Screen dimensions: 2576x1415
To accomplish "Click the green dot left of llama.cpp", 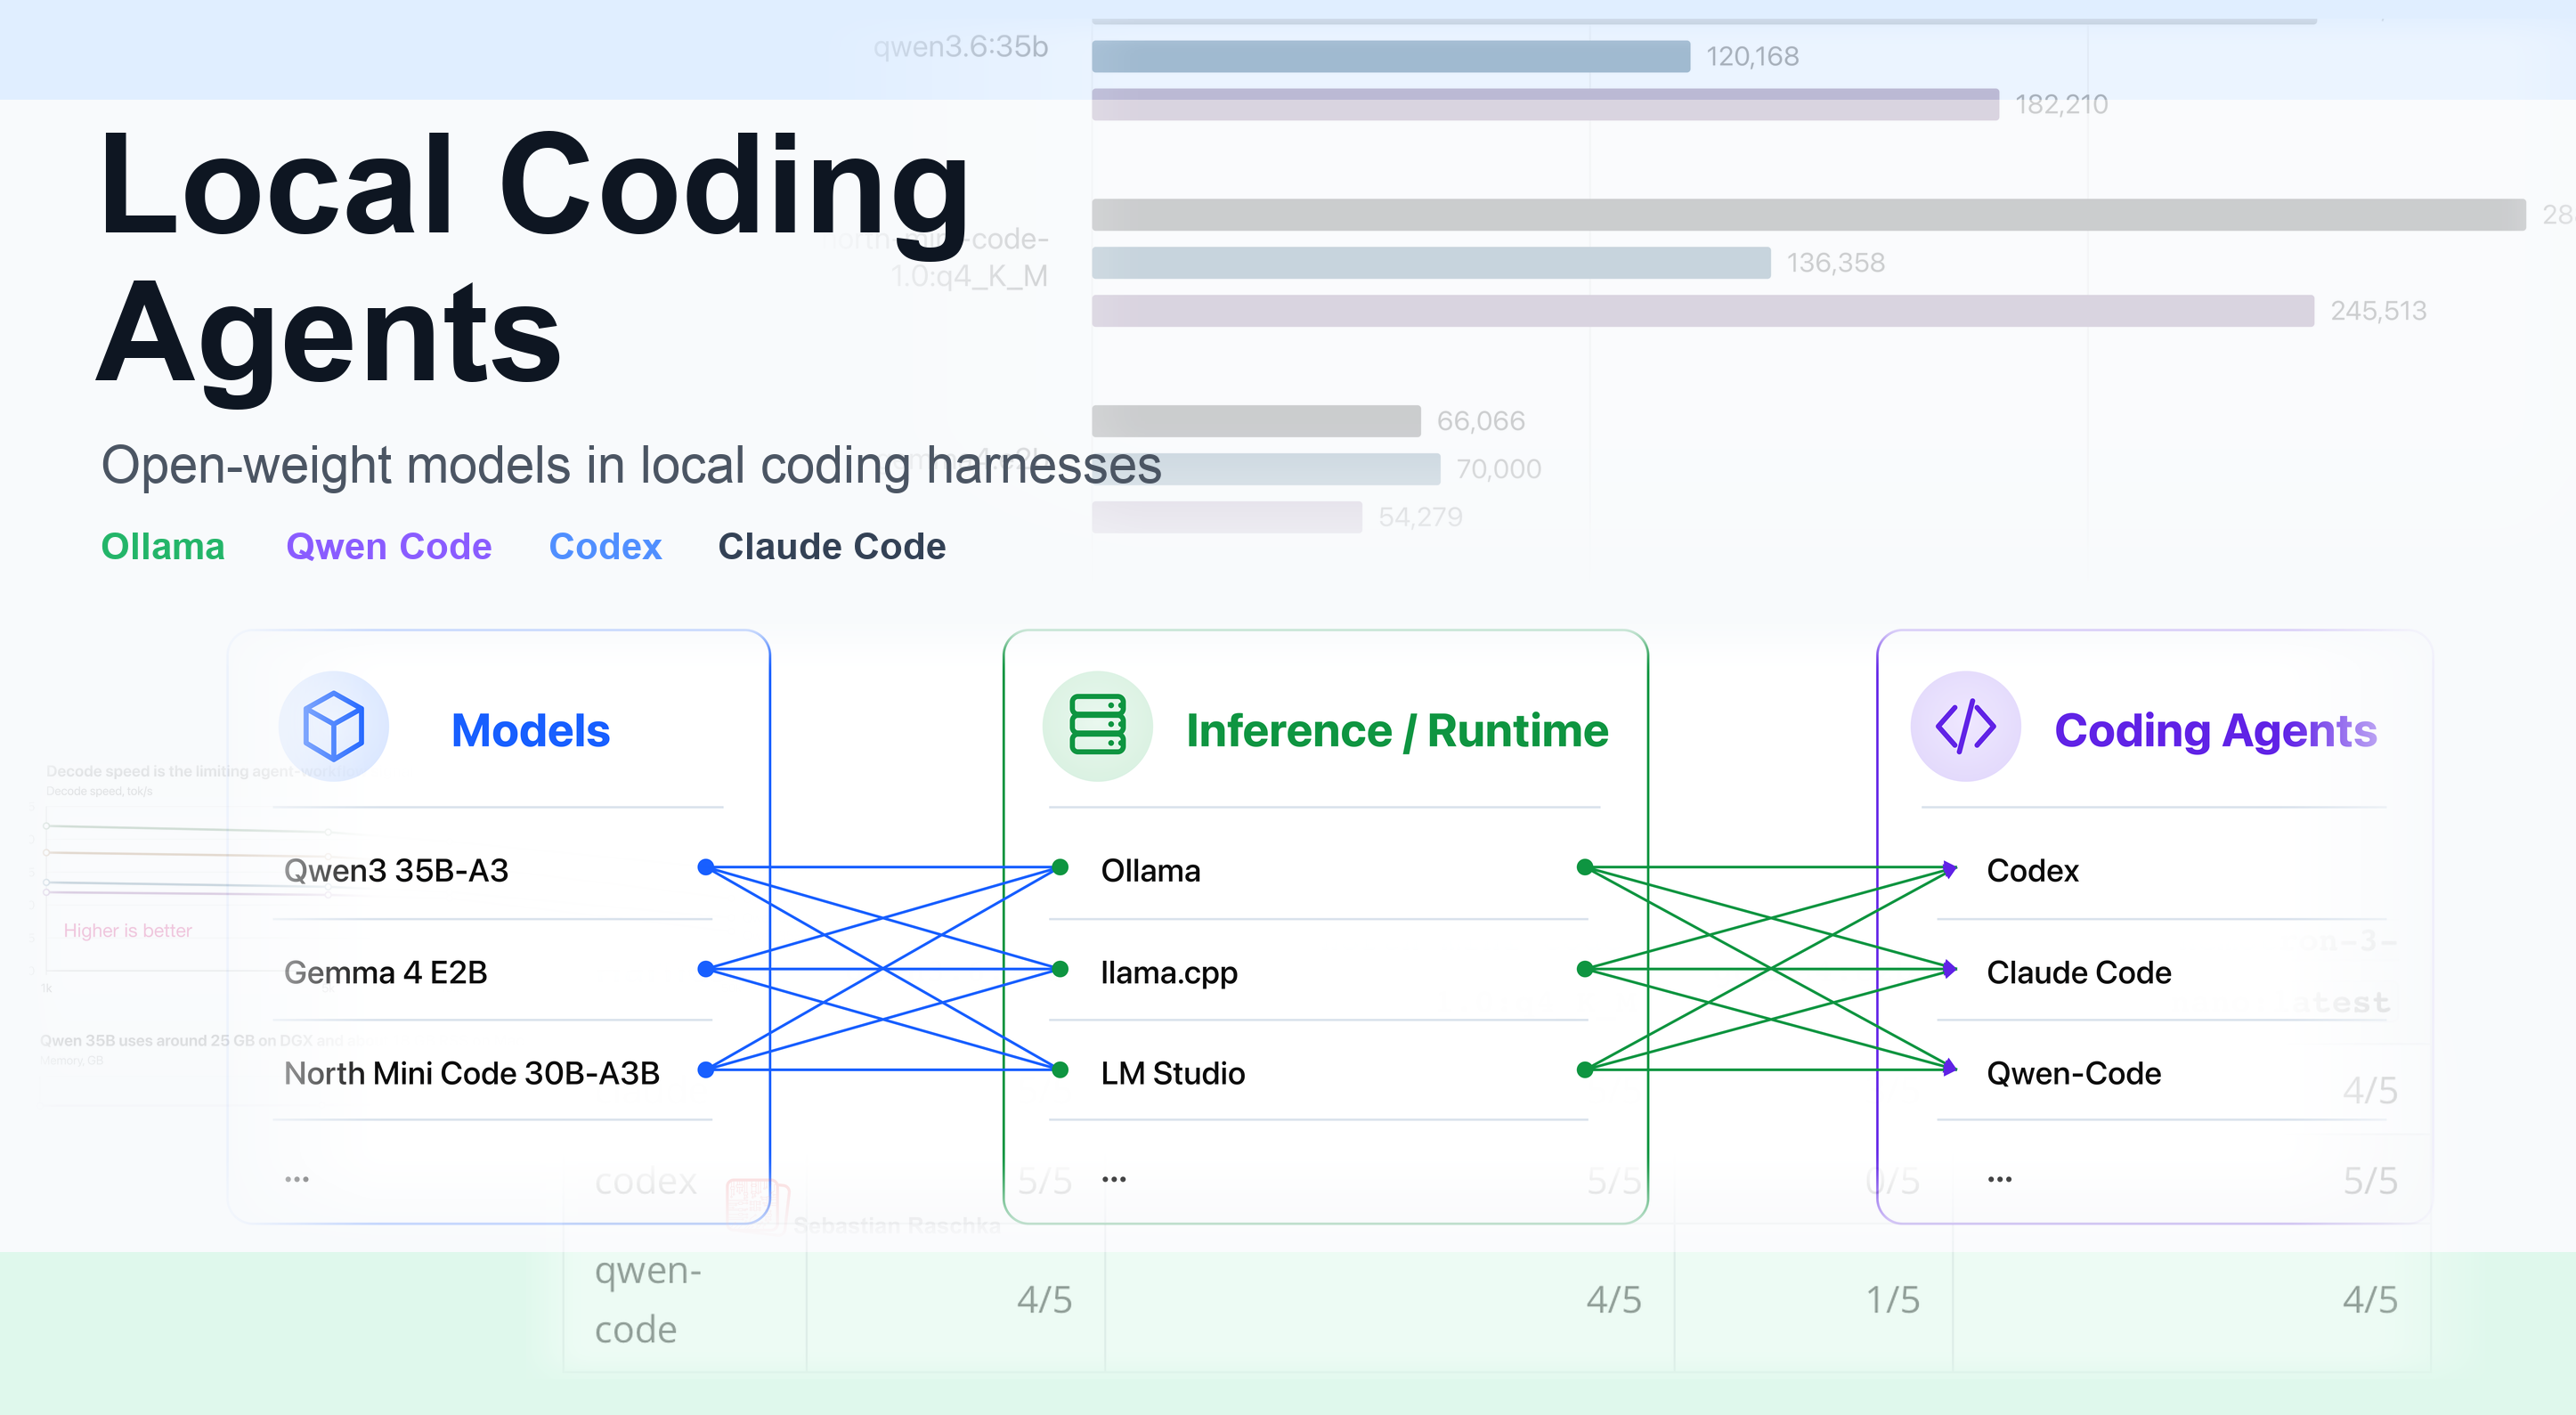I will [x=1060, y=969].
